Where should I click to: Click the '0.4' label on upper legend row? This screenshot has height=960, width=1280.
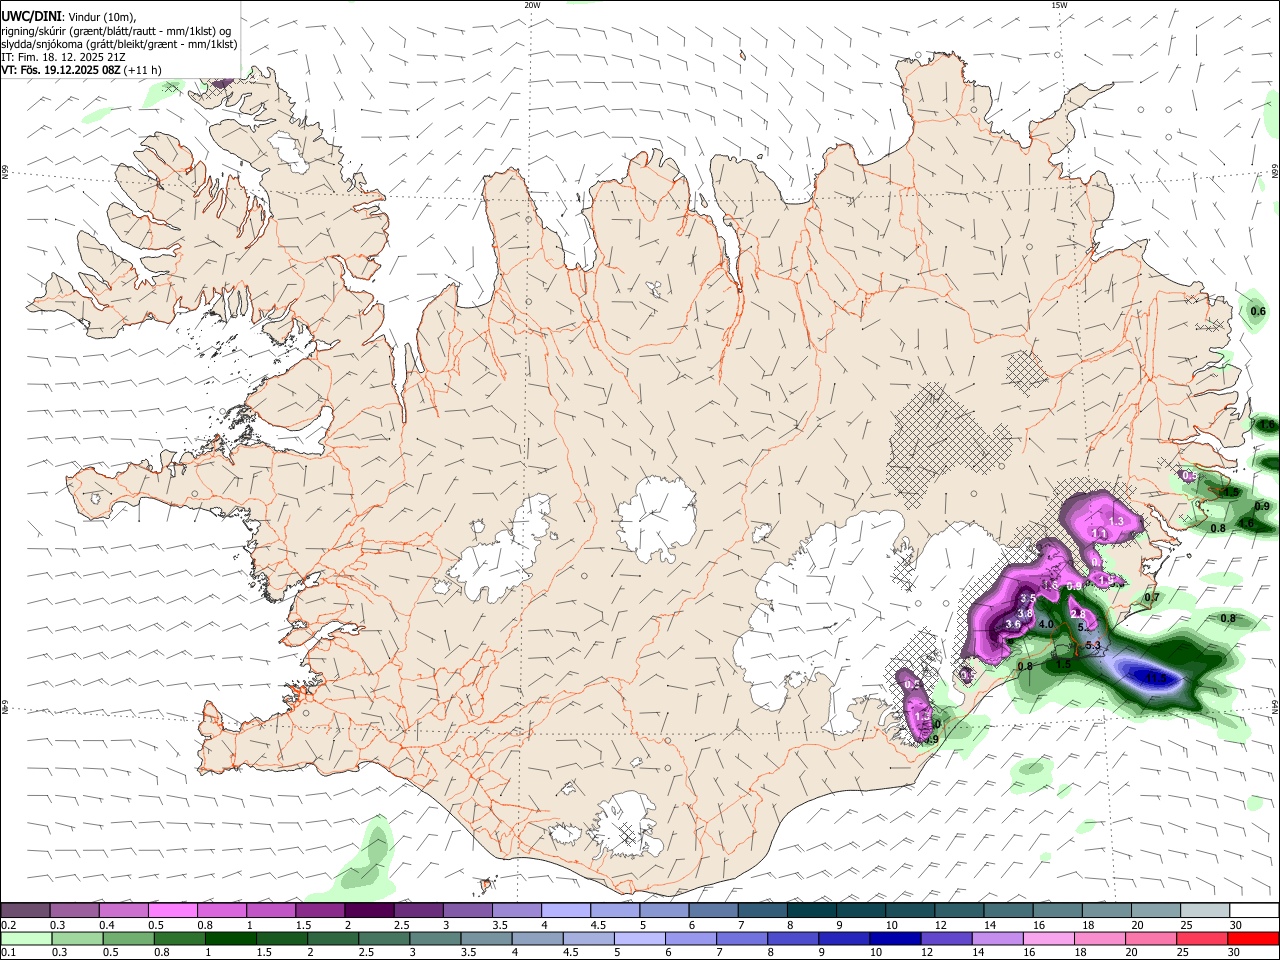(107, 925)
